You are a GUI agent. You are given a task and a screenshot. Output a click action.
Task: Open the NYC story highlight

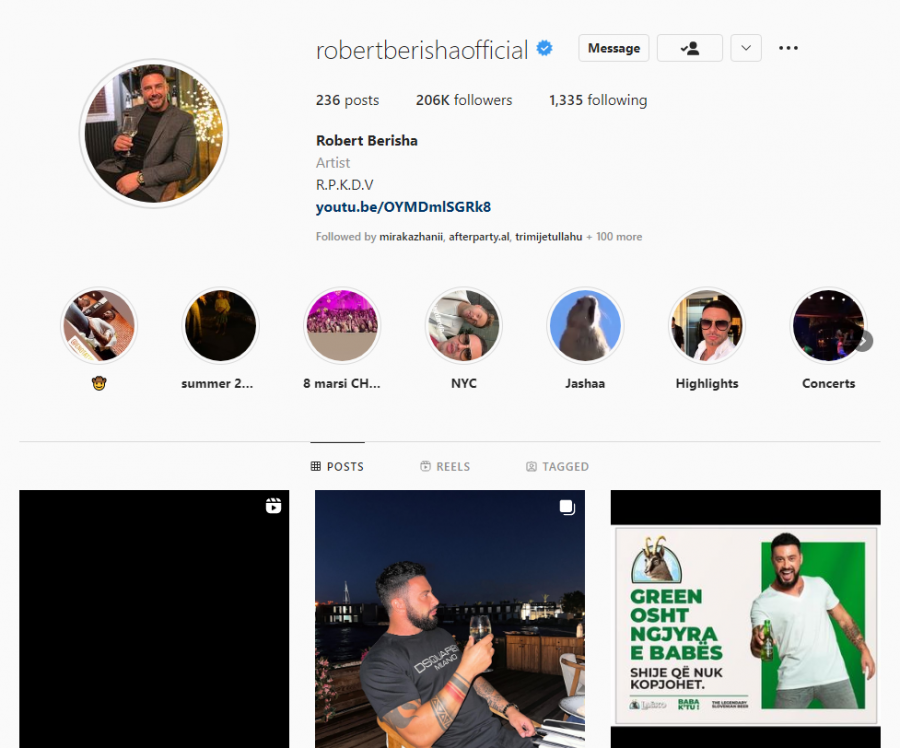point(464,325)
